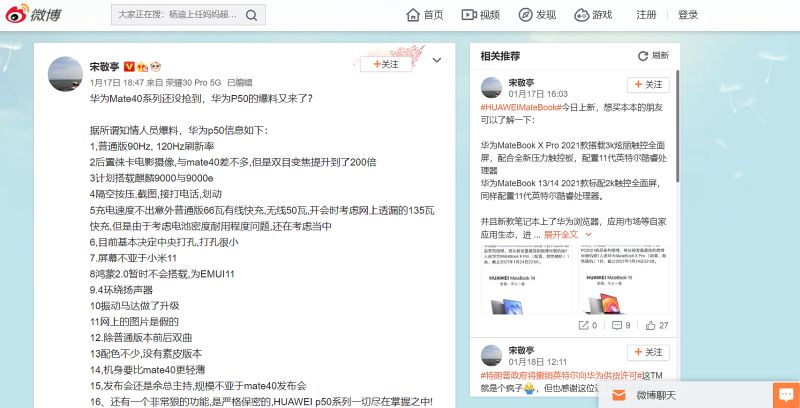Viewport: 800px width, 408px height.
Task: Open the MateBook 14 image thumbnail
Action: [527, 280]
